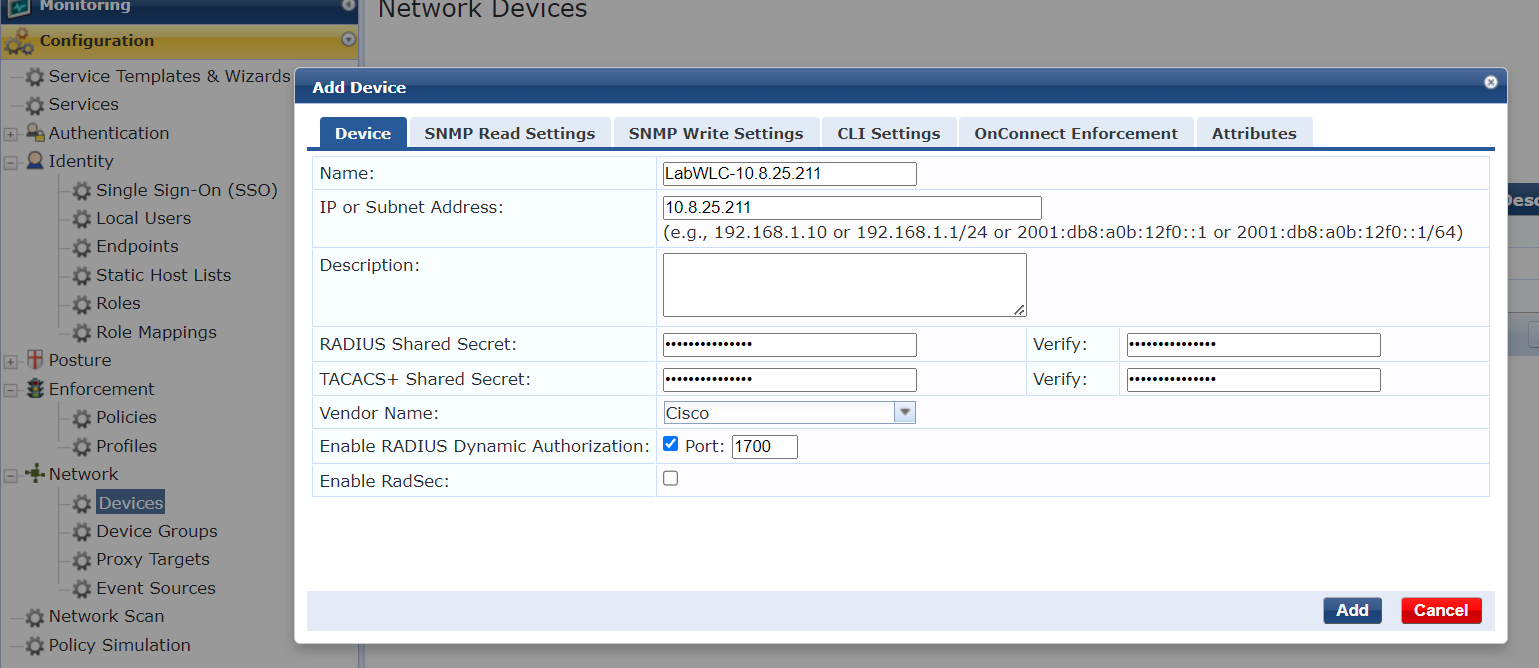1539x668 pixels.
Task: Close the Add Device dialog
Action: coord(1490,82)
